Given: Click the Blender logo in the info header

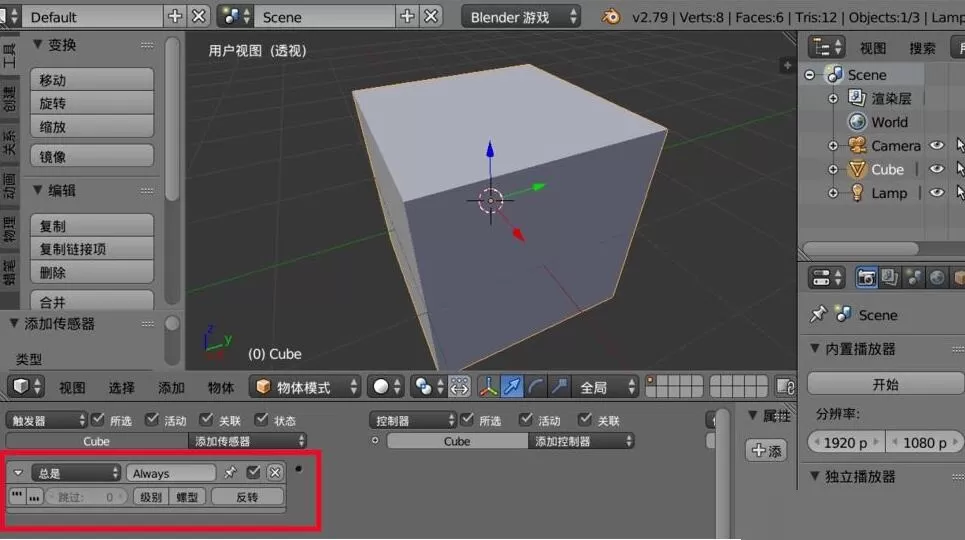Looking at the screenshot, I should pyautogui.click(x=611, y=17).
